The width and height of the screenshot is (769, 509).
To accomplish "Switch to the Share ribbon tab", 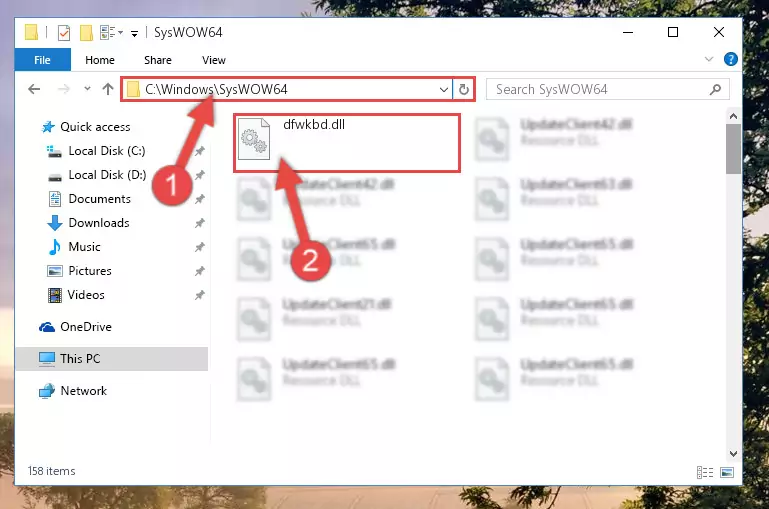I will (x=157, y=60).
